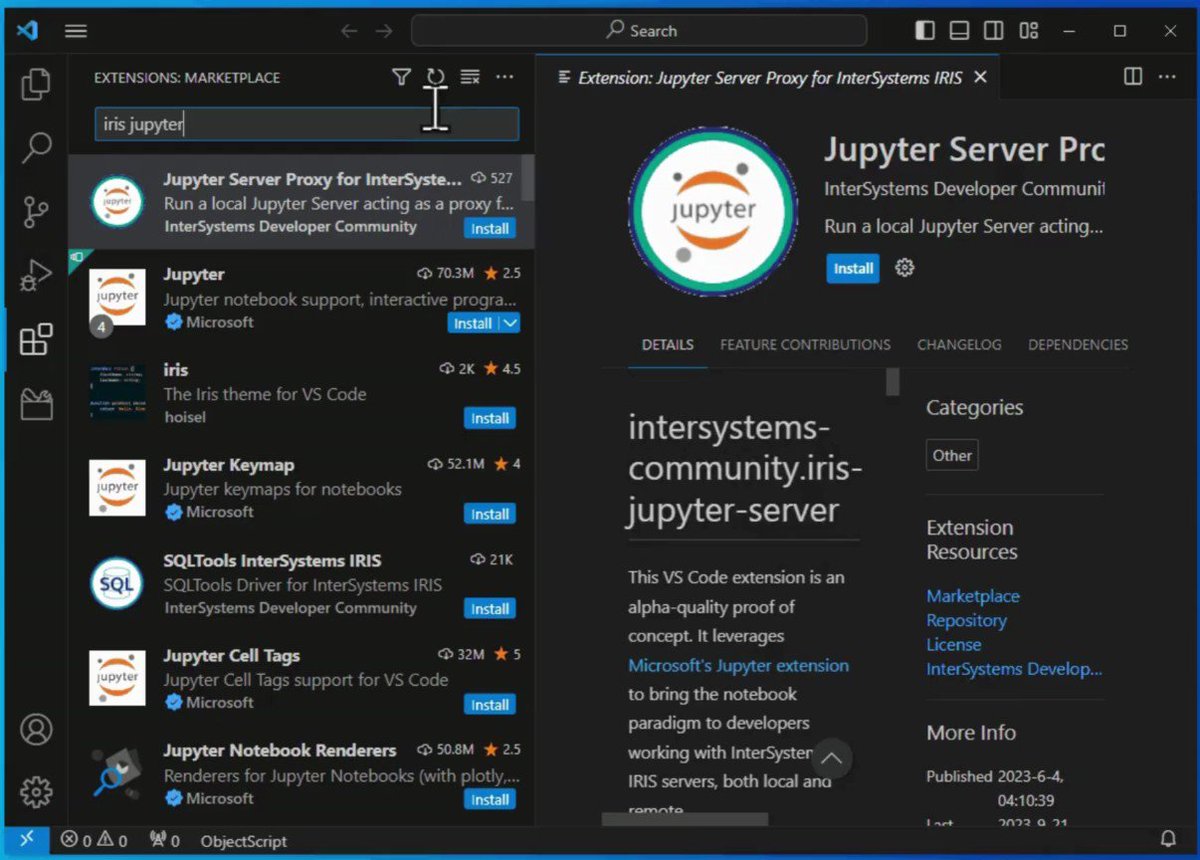Image resolution: width=1200 pixels, height=860 pixels.
Task: Open the Run and Debug view
Action: tap(36, 276)
